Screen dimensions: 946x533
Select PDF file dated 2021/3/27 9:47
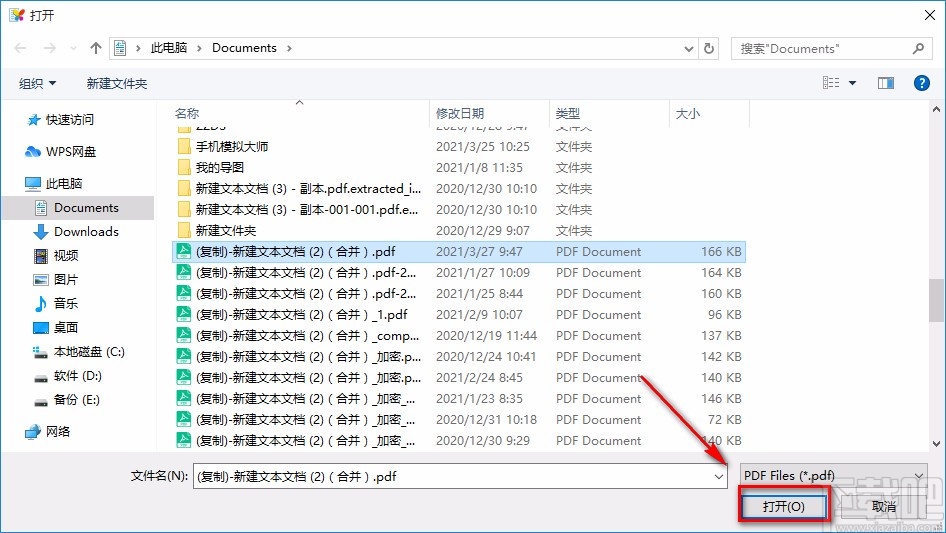(x=459, y=252)
